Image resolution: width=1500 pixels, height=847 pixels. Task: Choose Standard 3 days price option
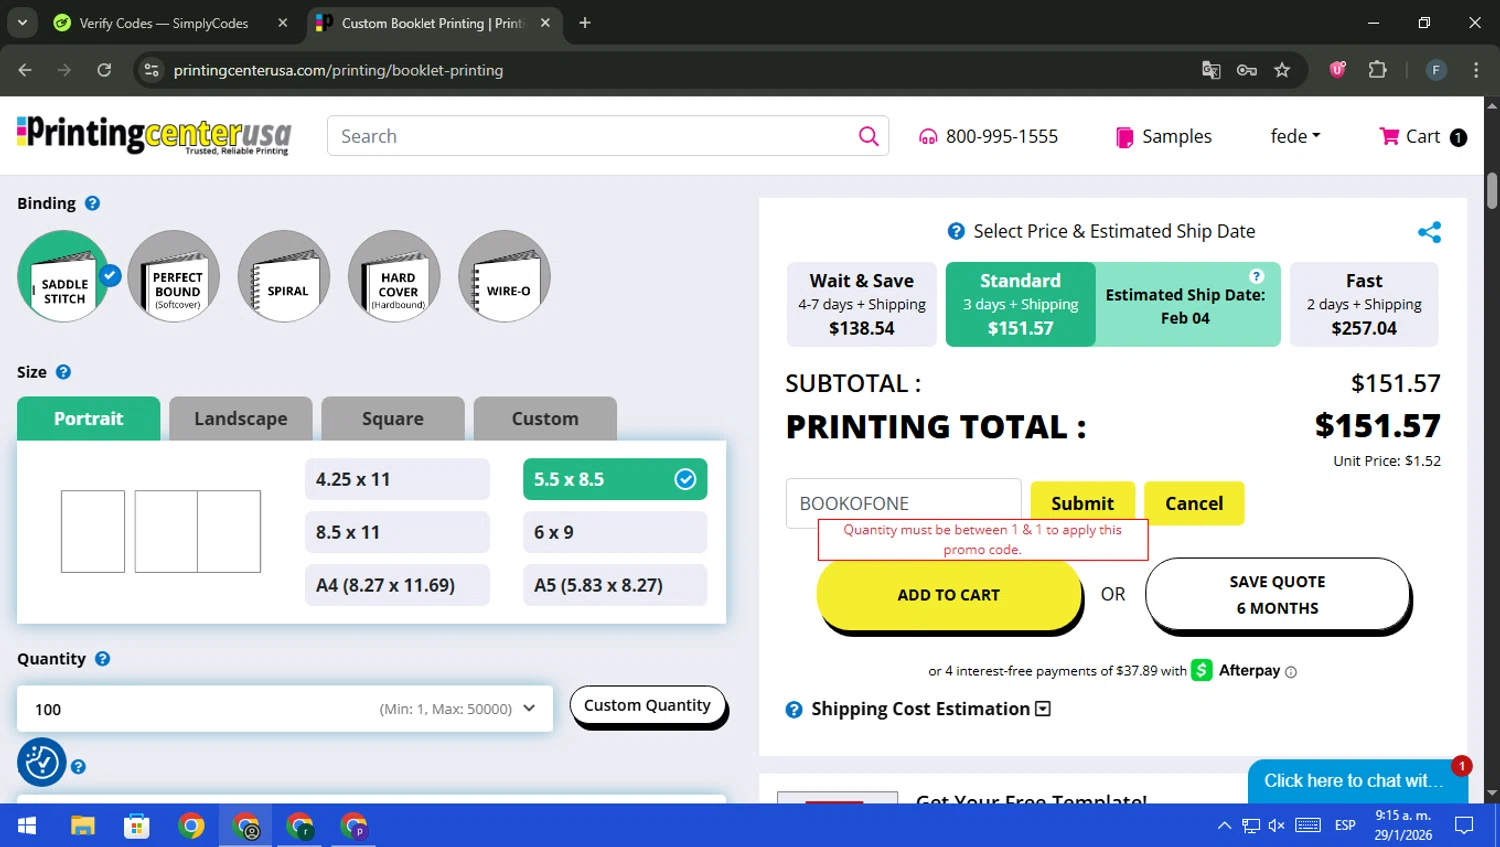(x=1020, y=304)
